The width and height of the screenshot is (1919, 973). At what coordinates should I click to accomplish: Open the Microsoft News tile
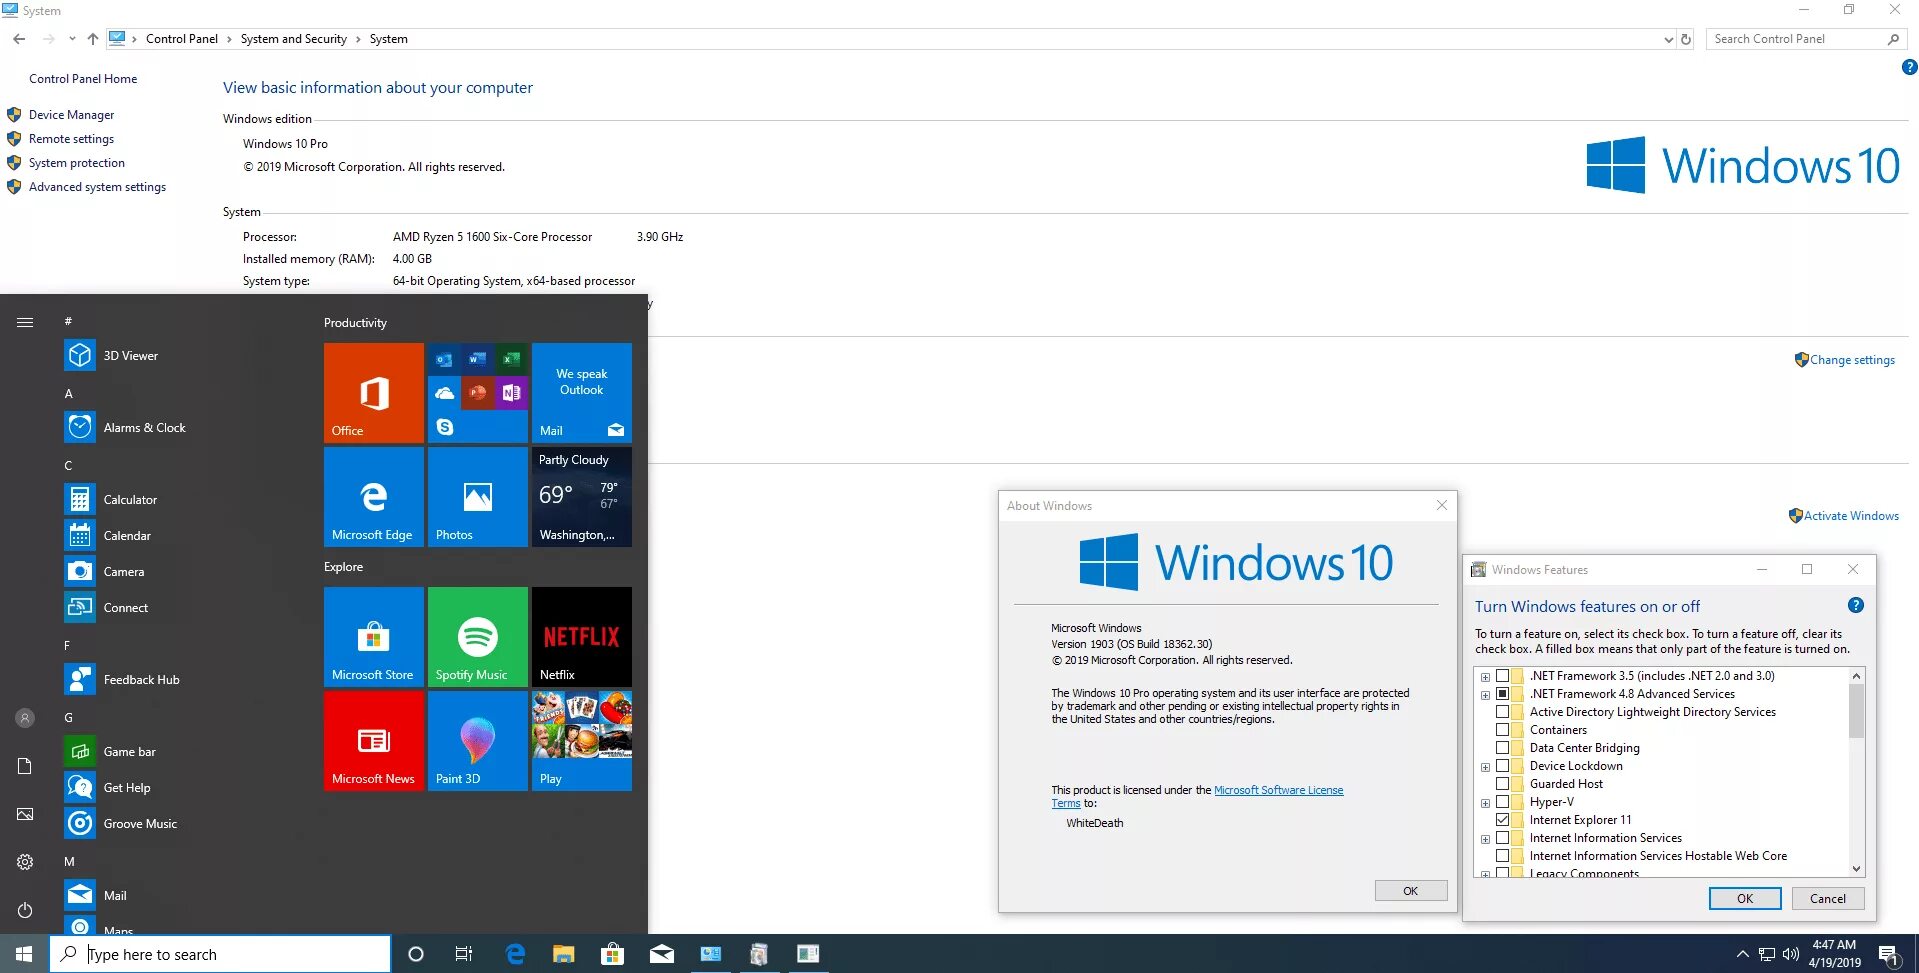coord(374,741)
